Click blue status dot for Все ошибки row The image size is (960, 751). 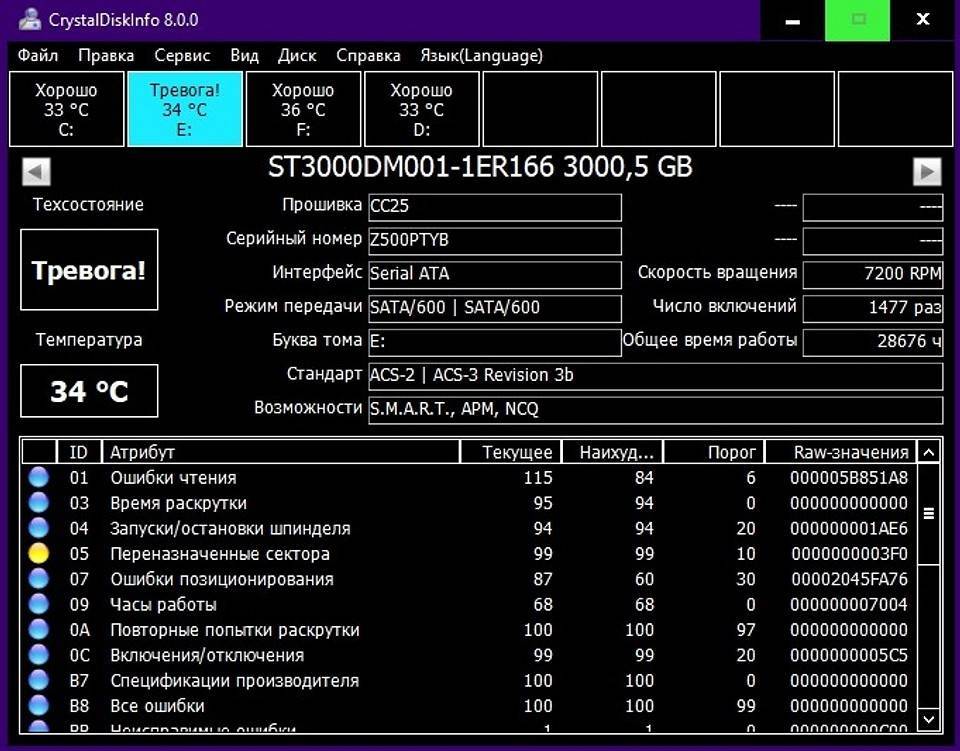(39, 706)
